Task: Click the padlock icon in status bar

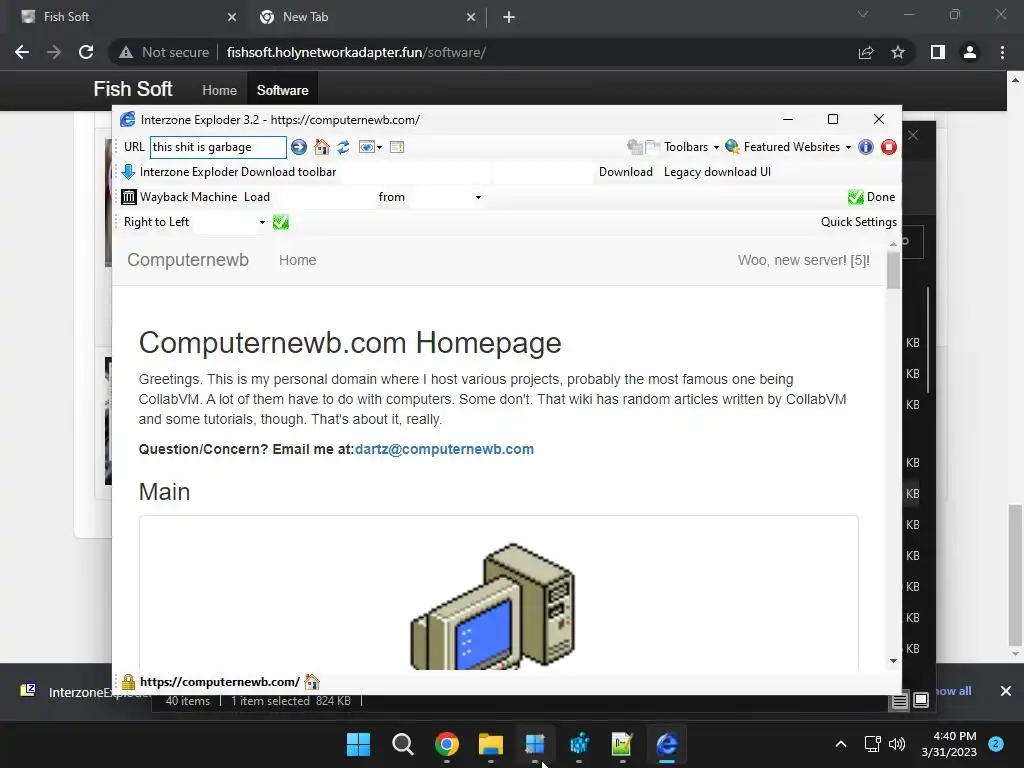Action: click(128, 682)
